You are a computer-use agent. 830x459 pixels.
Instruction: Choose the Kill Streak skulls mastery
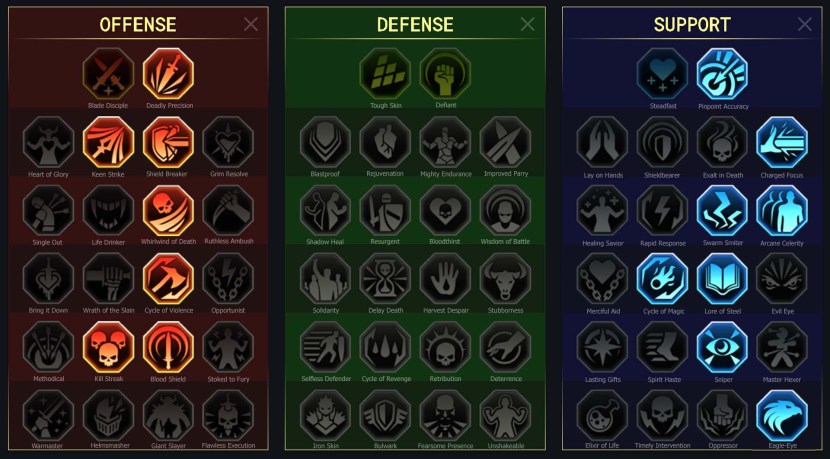(108, 347)
